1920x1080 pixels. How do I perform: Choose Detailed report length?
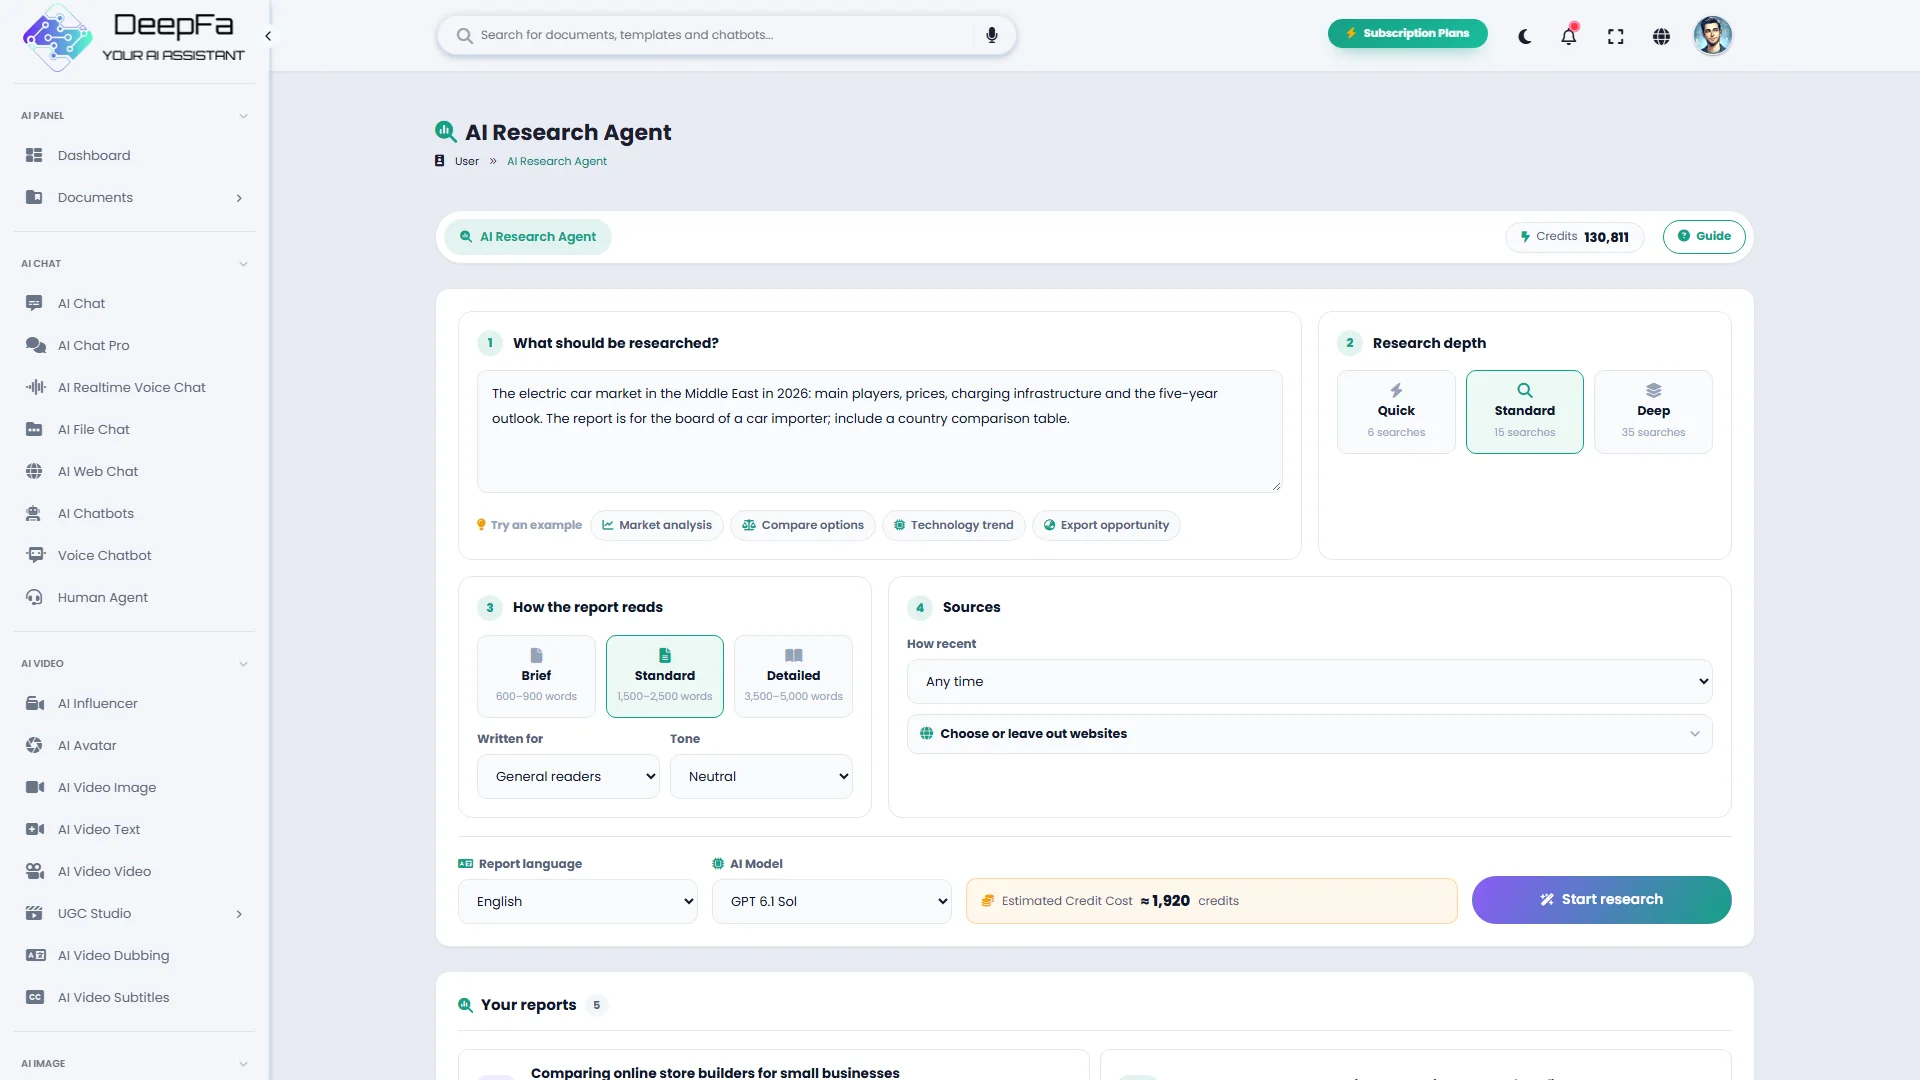pyautogui.click(x=793, y=676)
